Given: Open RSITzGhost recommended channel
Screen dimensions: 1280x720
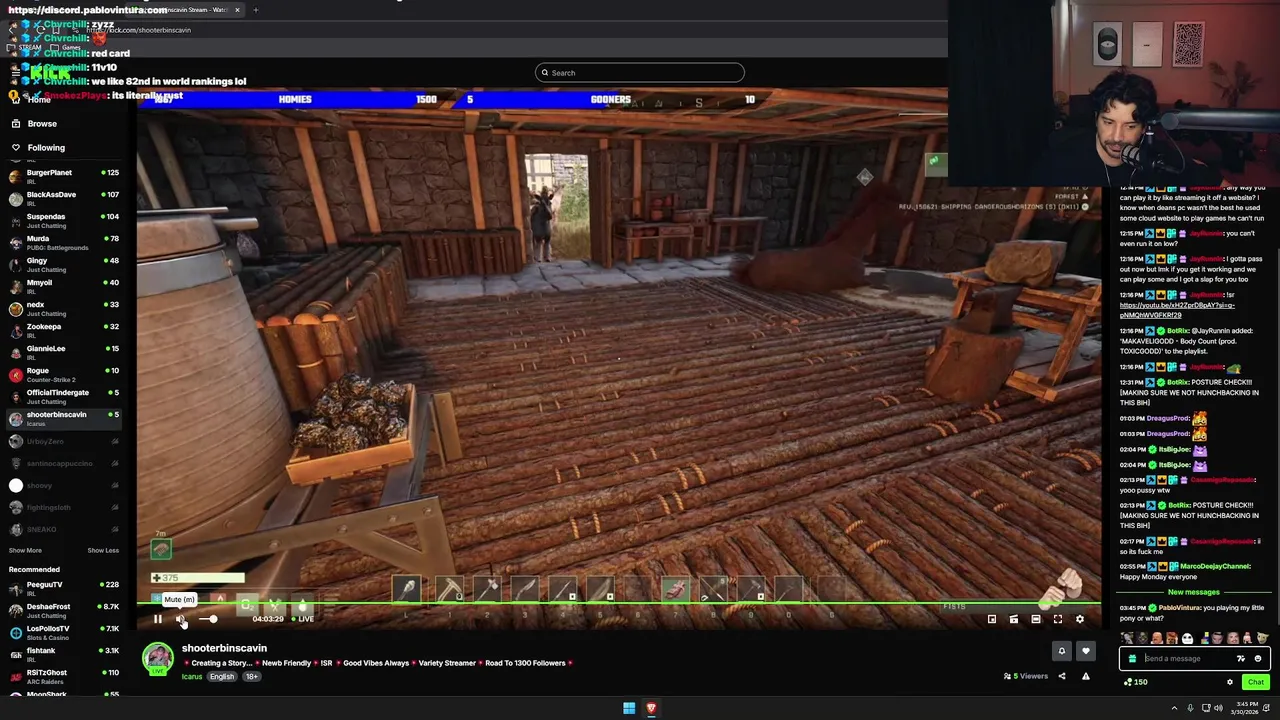Looking at the screenshot, I should click(62, 676).
